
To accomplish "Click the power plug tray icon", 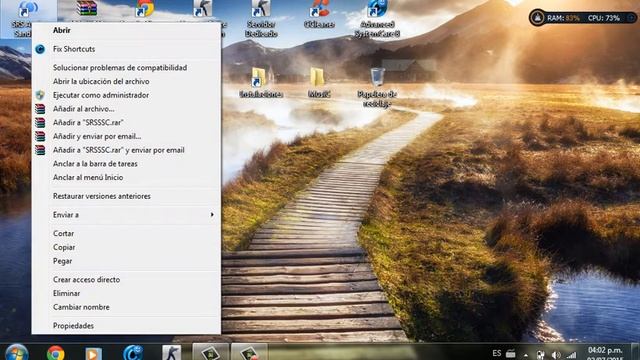I will click(x=541, y=355).
